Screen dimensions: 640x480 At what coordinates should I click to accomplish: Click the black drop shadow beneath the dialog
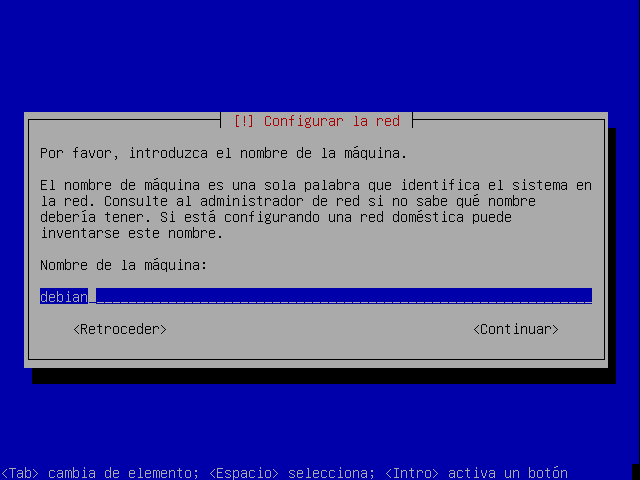coord(324,376)
